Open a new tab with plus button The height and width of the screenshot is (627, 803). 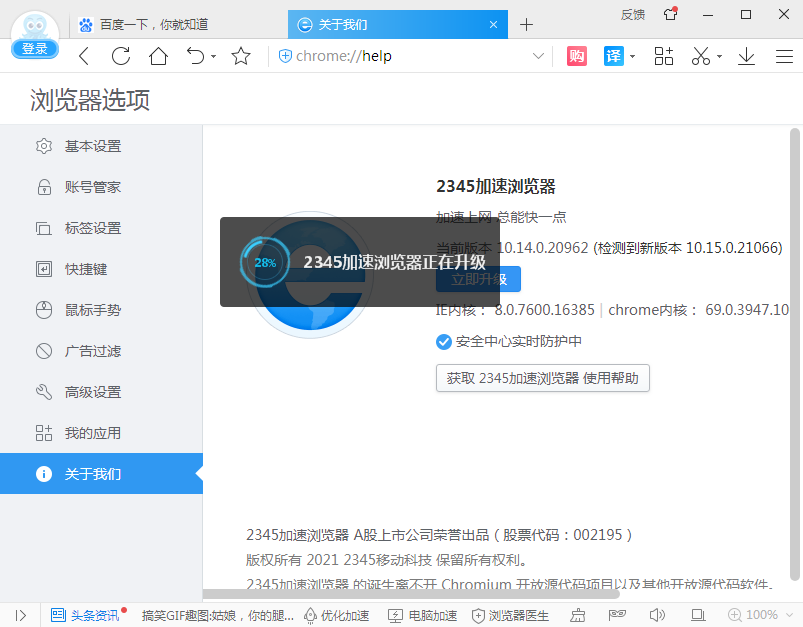click(x=526, y=25)
